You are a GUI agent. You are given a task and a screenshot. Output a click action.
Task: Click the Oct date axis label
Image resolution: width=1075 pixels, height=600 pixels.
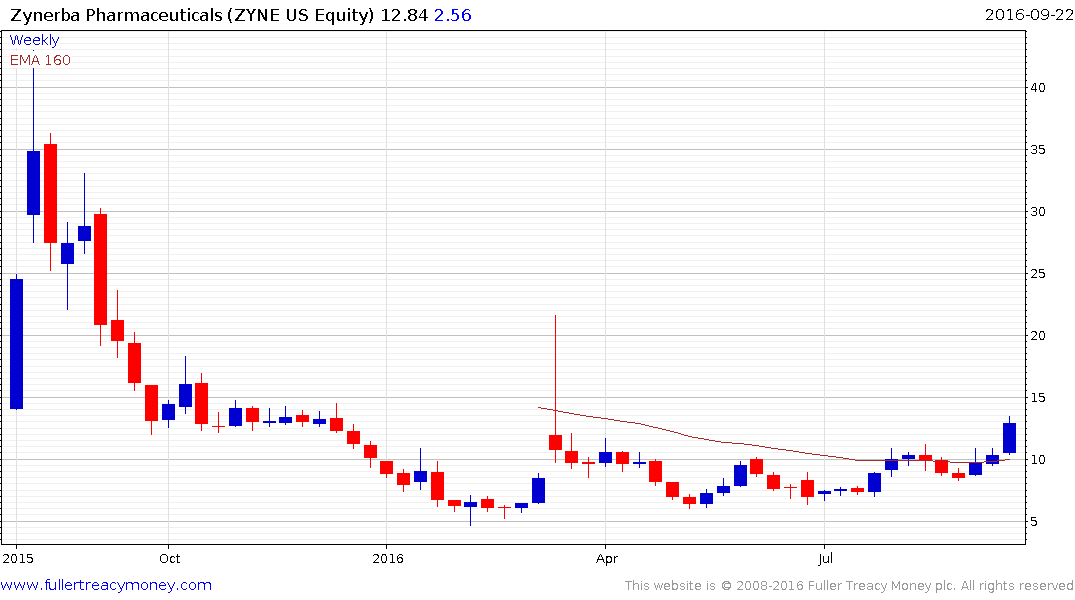point(169,558)
